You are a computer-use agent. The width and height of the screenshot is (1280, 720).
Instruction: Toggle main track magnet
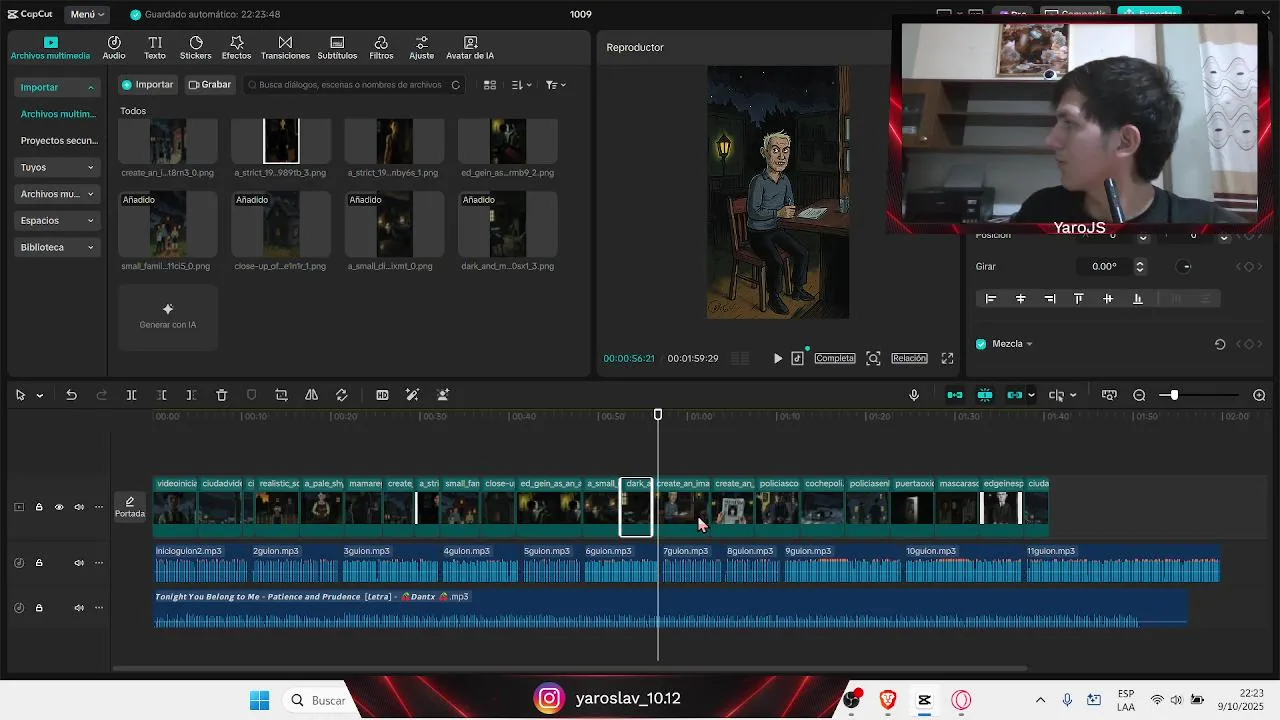point(955,395)
